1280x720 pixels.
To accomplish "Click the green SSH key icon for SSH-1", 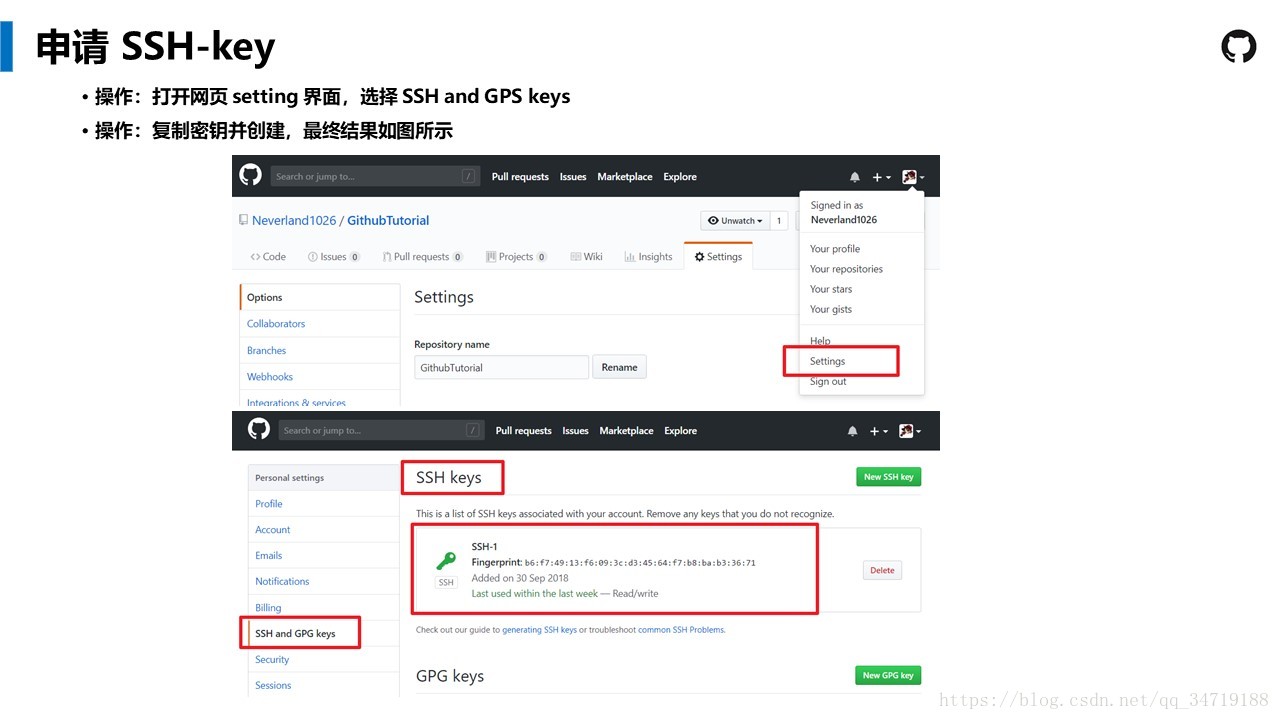I will pyautogui.click(x=446, y=561).
